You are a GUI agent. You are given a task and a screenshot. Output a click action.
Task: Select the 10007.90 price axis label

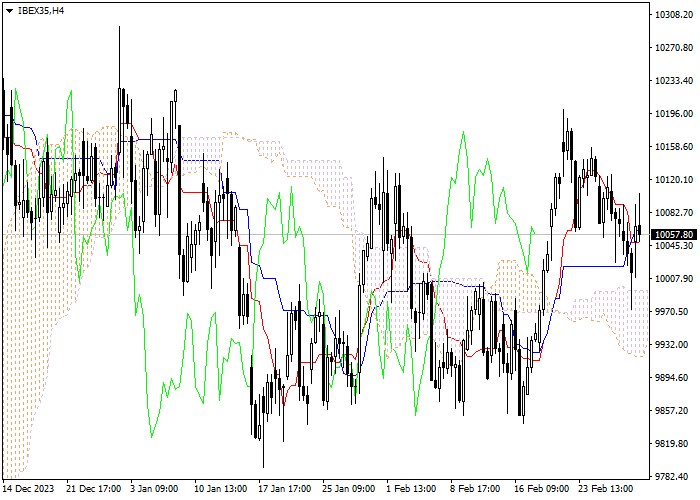pos(674,279)
